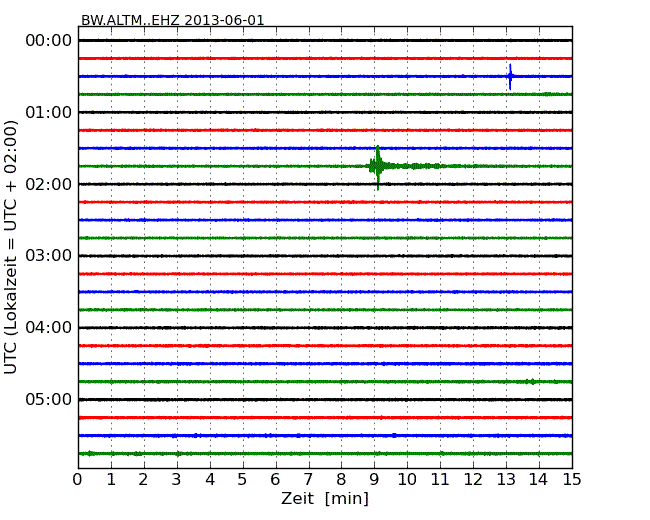Click the x-axis tick label 1

click(x=111, y=480)
